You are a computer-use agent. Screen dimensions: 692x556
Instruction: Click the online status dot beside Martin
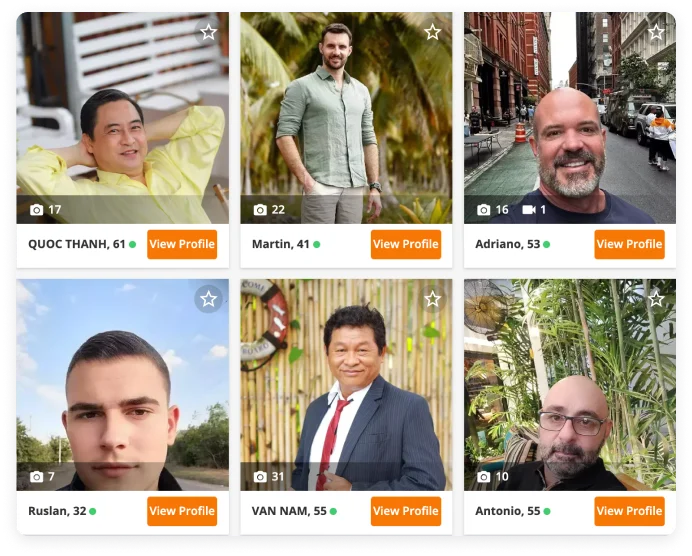pyautogui.click(x=316, y=244)
